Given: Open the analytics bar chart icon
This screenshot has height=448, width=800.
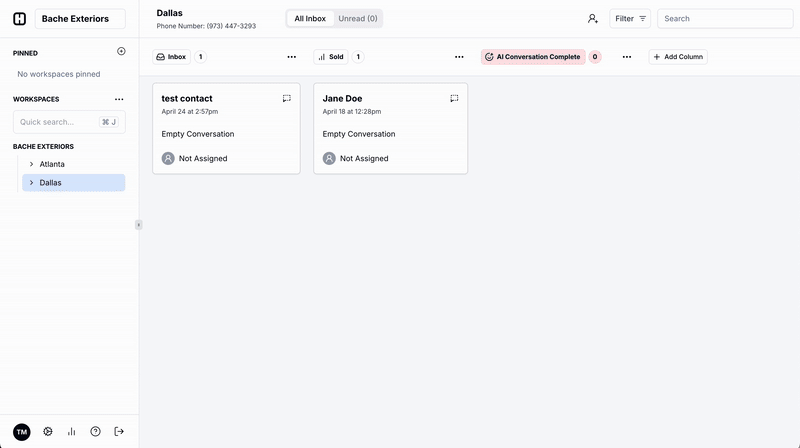Looking at the screenshot, I should click(x=71, y=432).
